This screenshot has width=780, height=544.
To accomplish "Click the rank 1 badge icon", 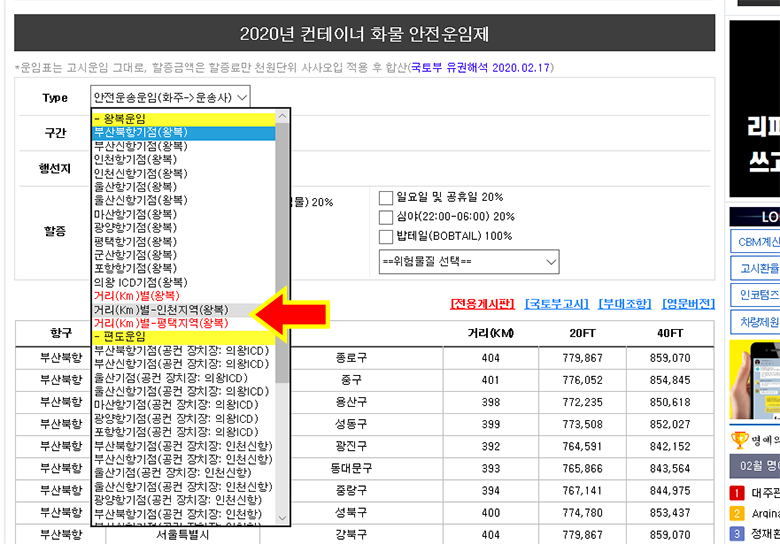I will (x=737, y=493).
